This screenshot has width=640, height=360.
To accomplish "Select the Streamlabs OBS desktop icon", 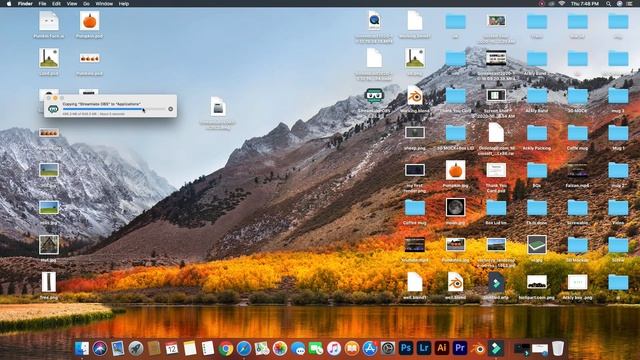I will coord(374,96).
